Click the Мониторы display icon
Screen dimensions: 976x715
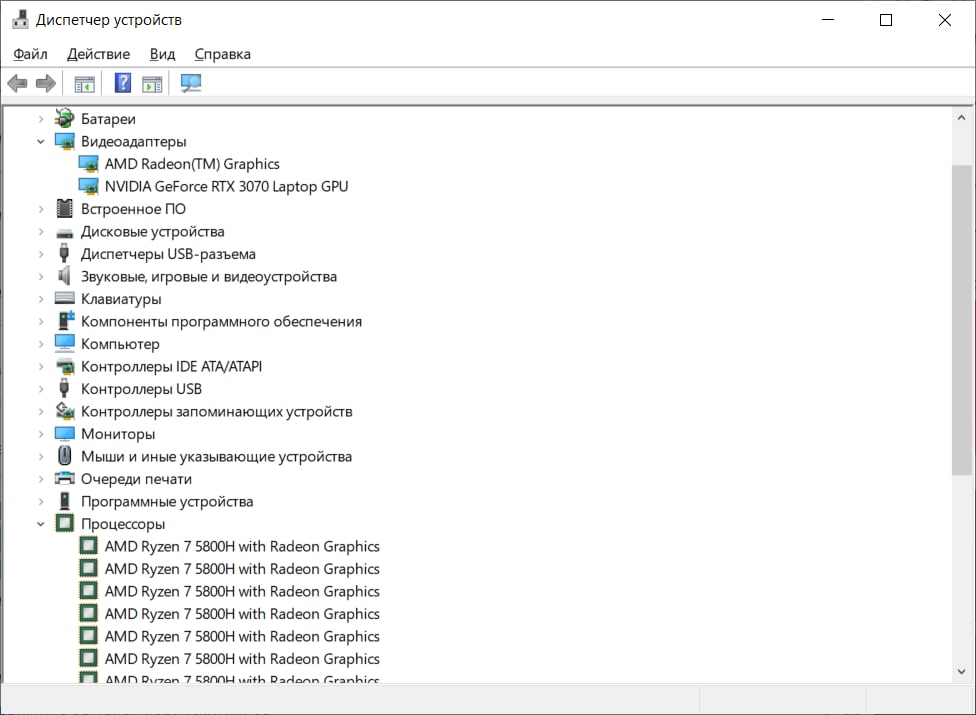point(64,433)
